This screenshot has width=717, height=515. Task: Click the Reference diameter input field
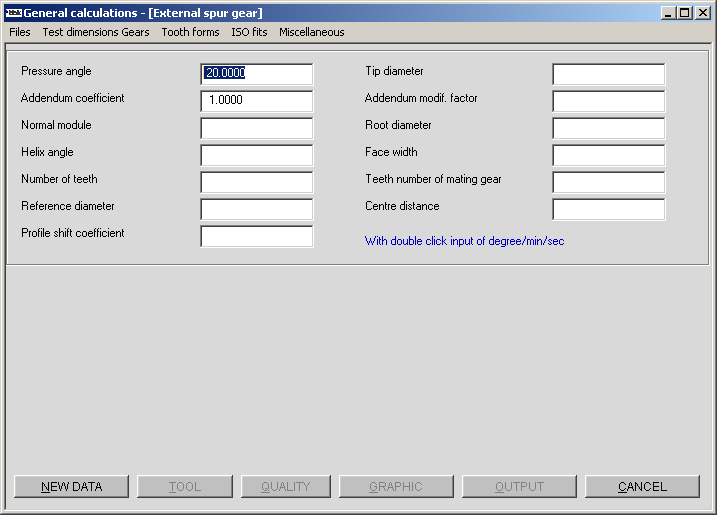point(256,209)
